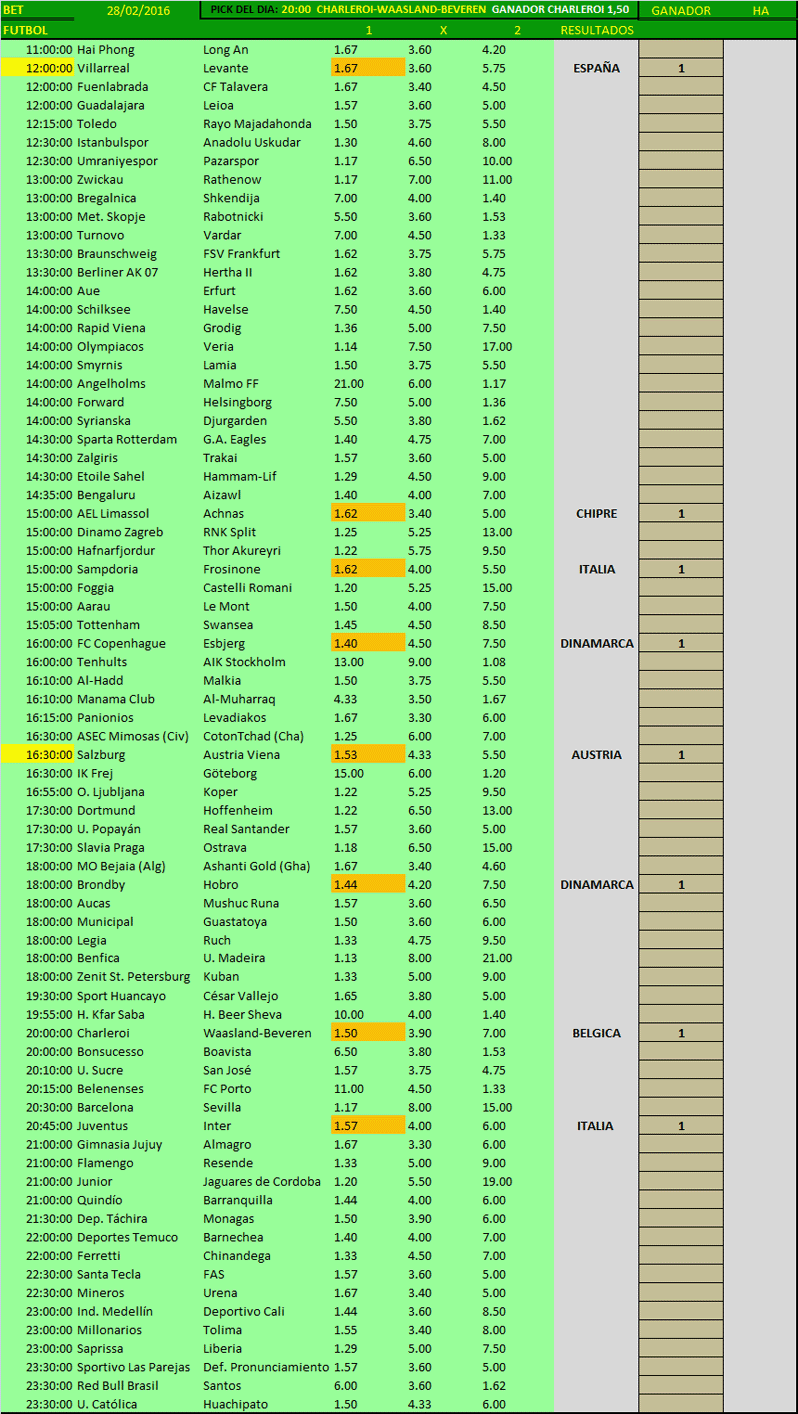The width and height of the screenshot is (798, 1414).
Task: Click the ESPAÑA league label
Action: [596, 68]
